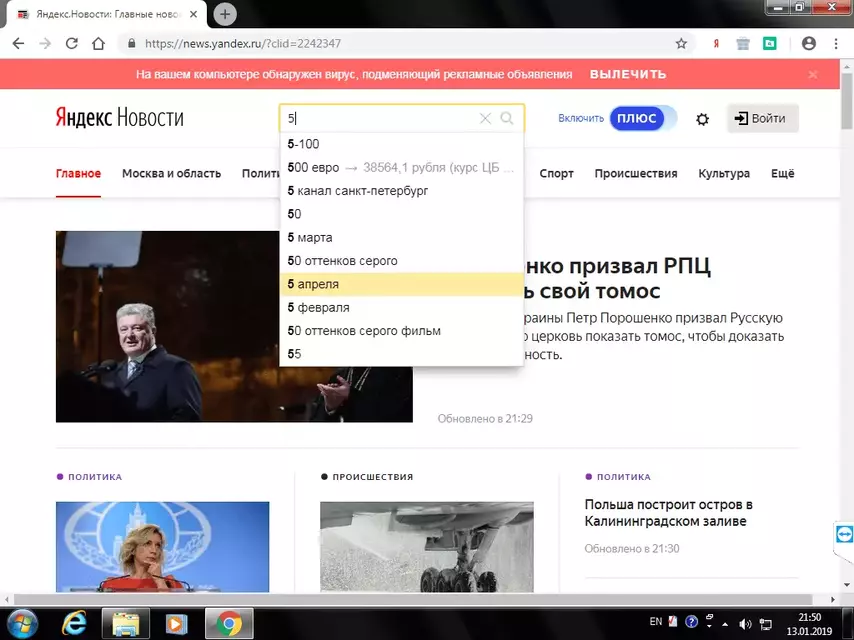Open the blue help tray icon
The image size is (854, 640).
[691, 621]
